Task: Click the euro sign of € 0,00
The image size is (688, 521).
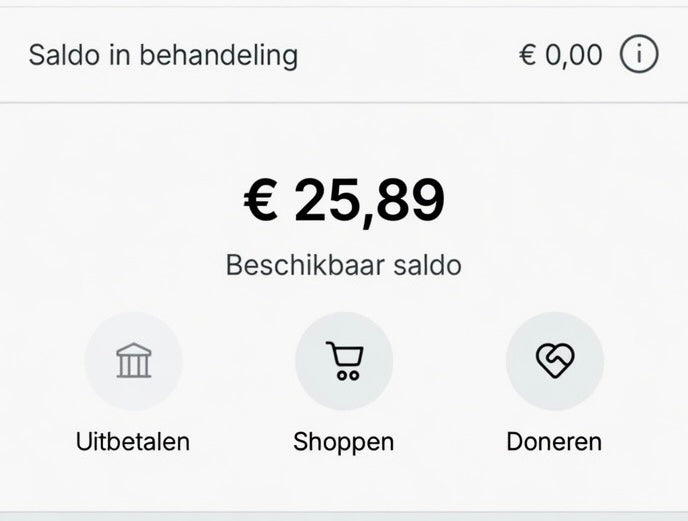Action: click(x=527, y=54)
